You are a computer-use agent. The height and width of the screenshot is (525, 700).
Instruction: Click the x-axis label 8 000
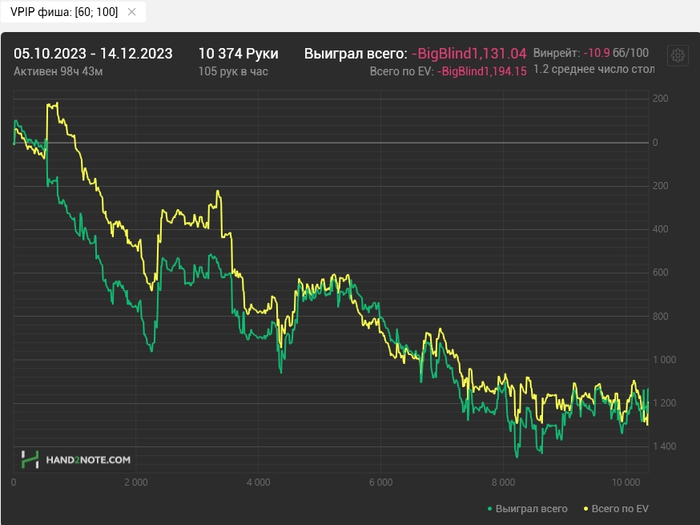click(x=503, y=483)
